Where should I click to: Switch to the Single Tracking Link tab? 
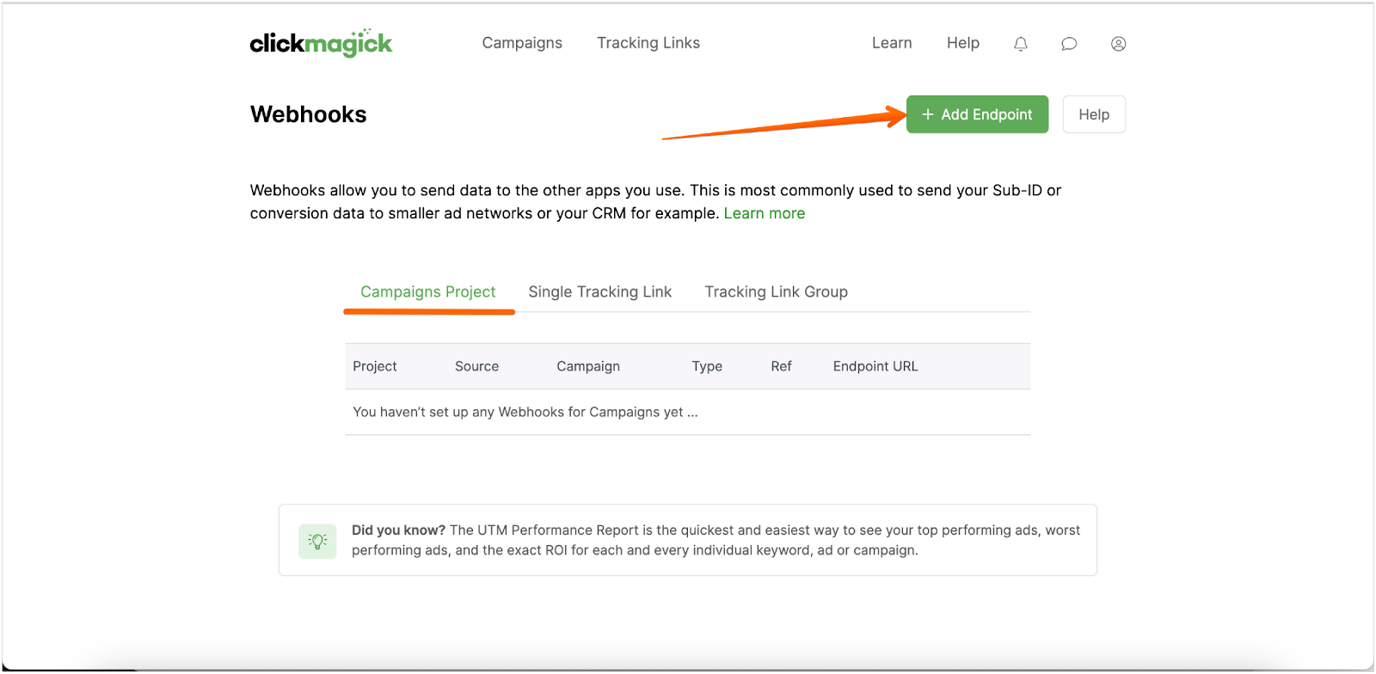[600, 291]
